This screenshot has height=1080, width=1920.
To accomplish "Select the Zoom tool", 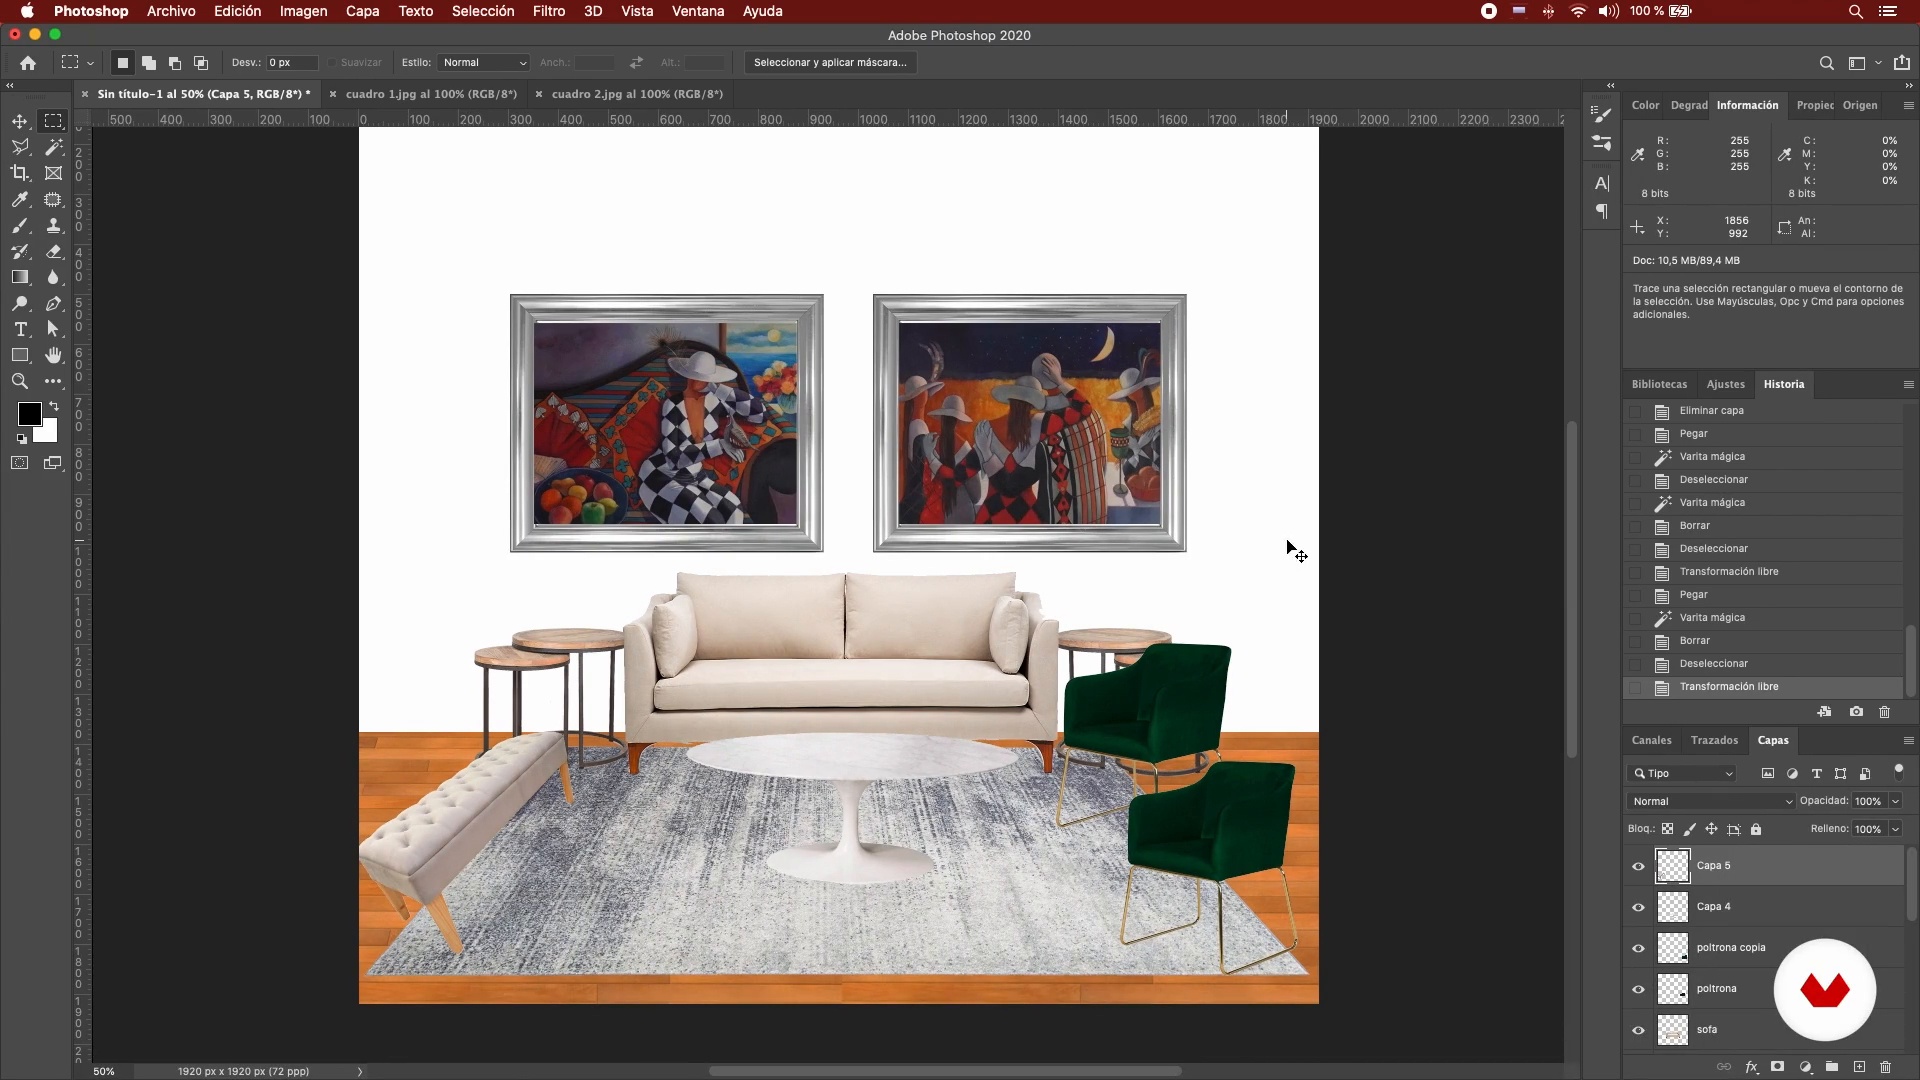I will [20, 381].
